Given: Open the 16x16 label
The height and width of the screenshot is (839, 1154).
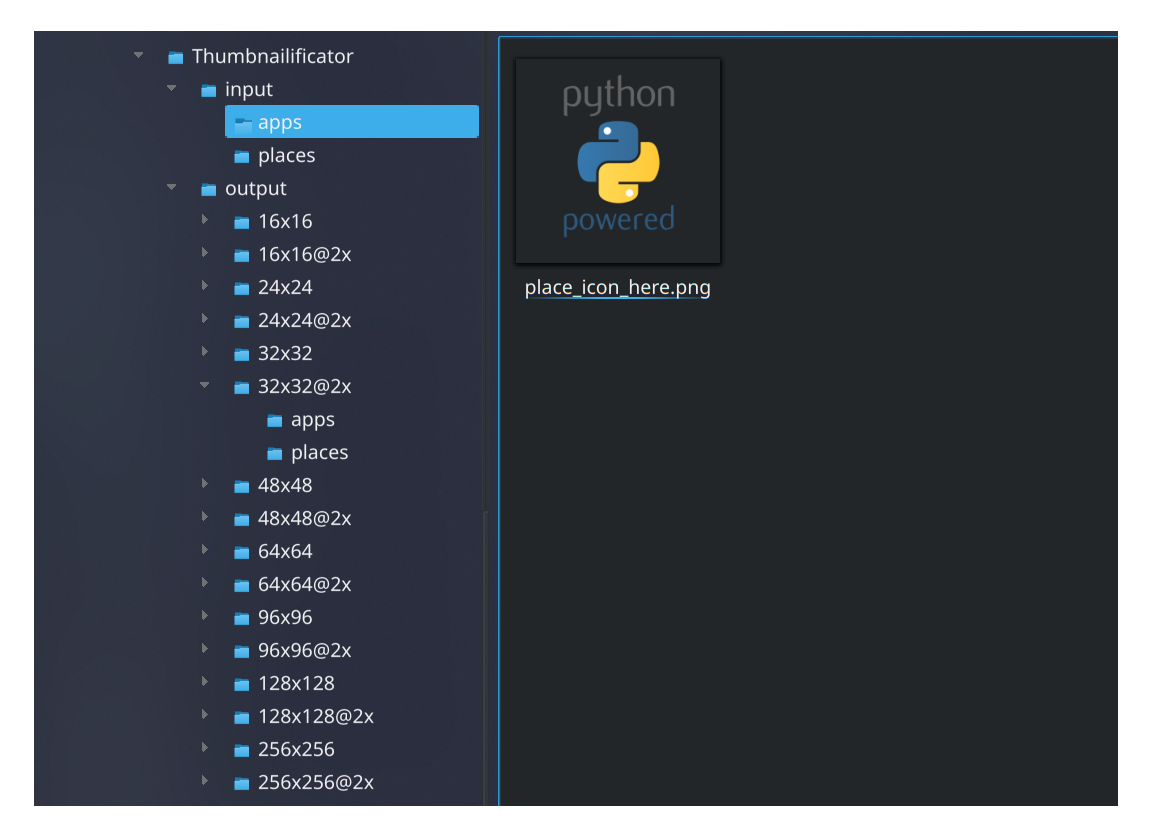Looking at the screenshot, I should tap(285, 222).
